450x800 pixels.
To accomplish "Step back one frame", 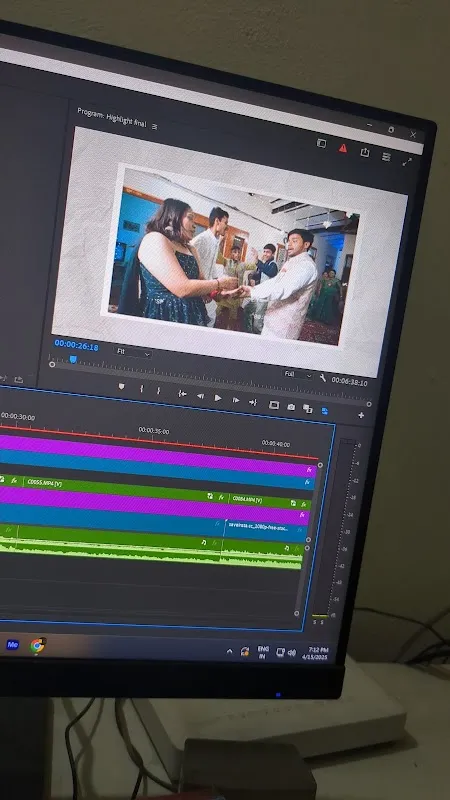I will pos(200,396).
